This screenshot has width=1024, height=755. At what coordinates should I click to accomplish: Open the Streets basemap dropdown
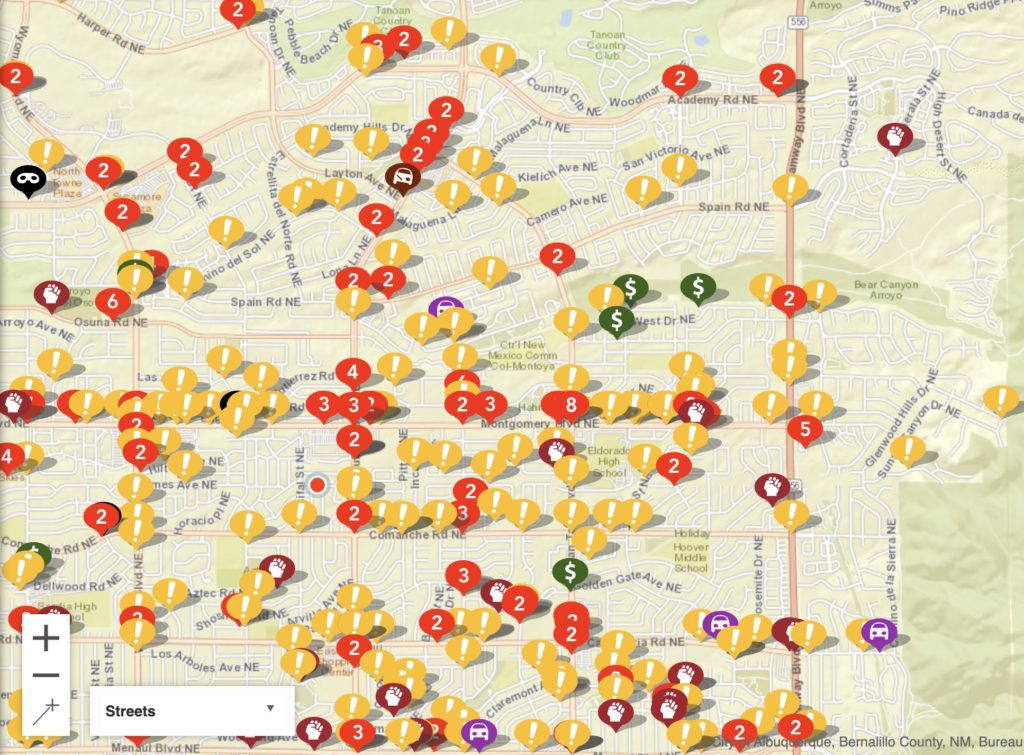tap(191, 711)
